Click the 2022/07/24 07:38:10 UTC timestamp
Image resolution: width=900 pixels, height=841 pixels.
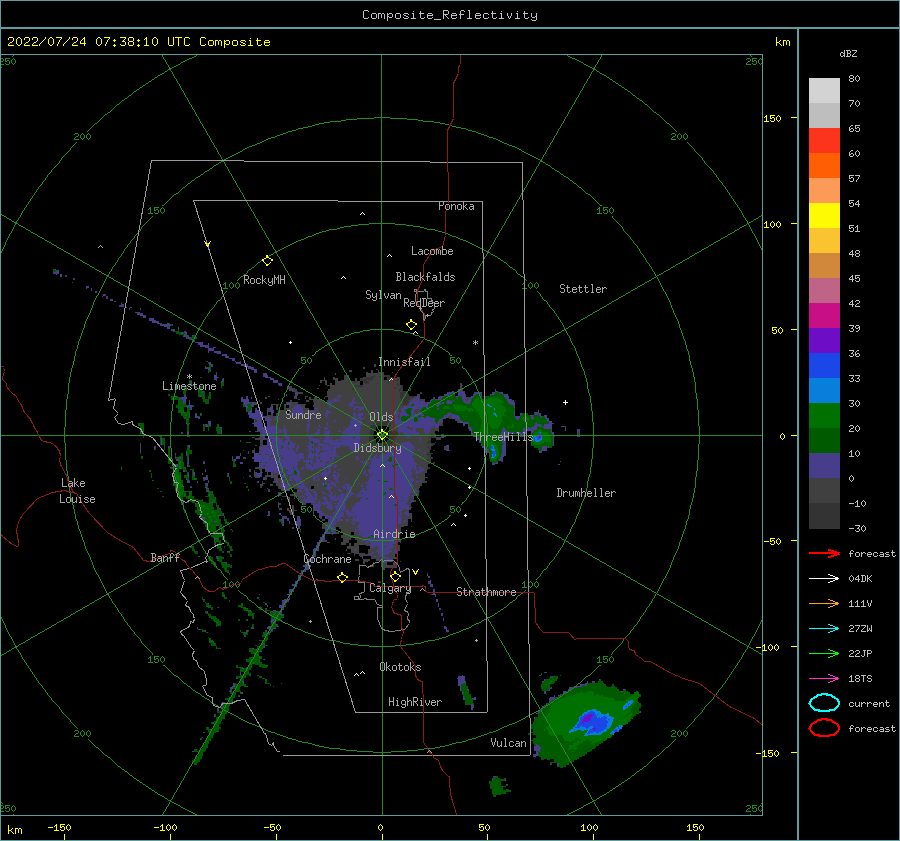[x=87, y=41]
